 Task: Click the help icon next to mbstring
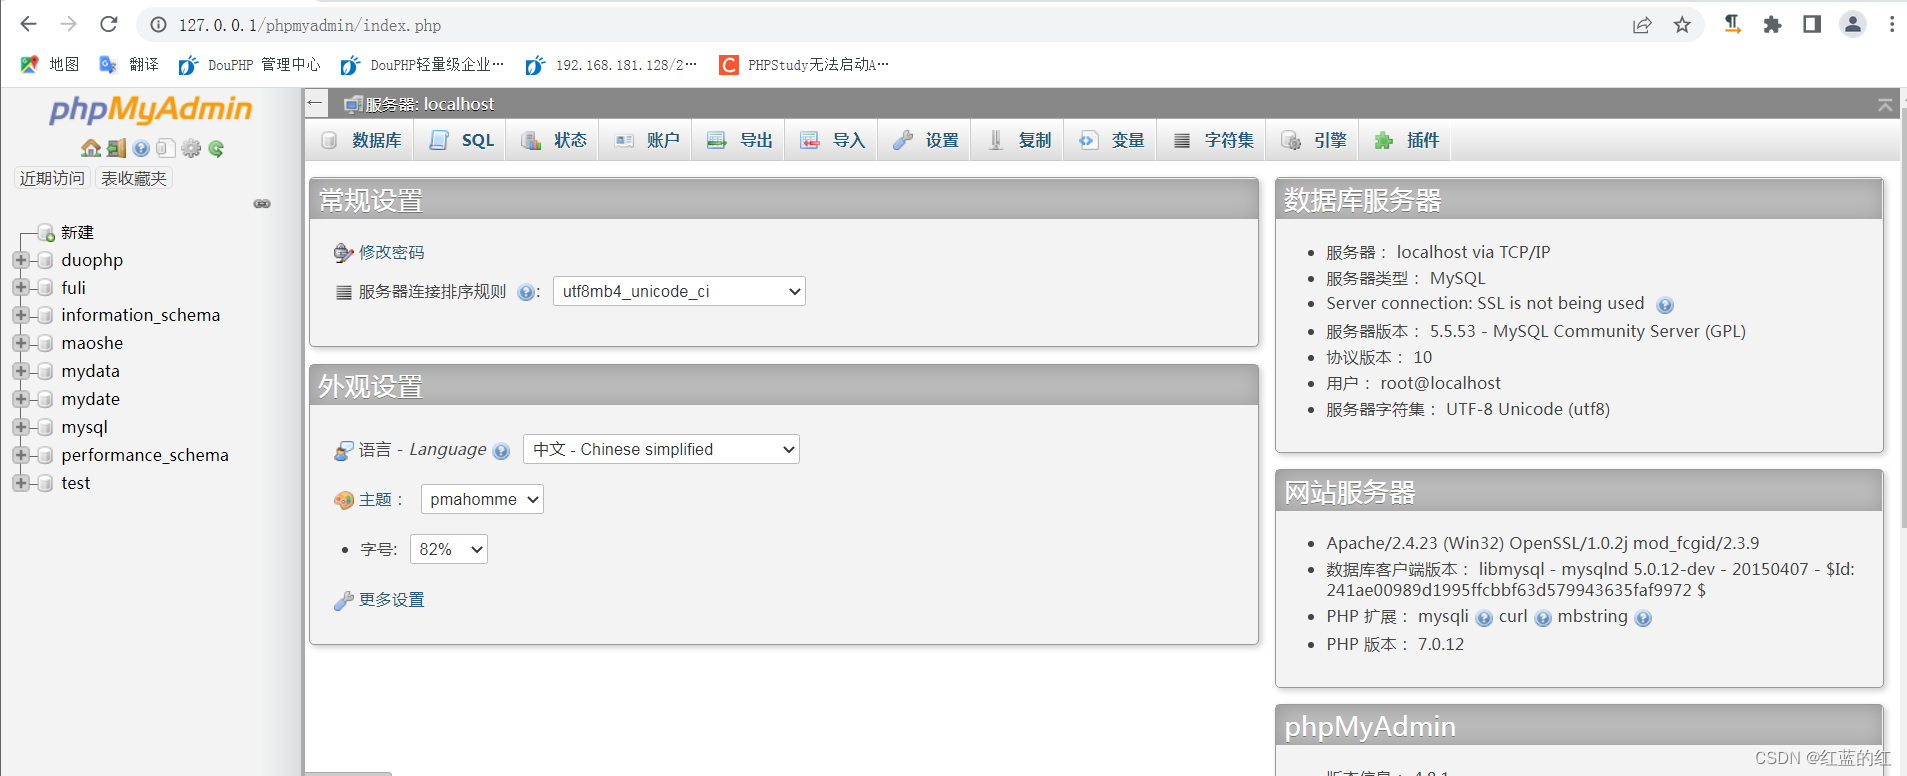[x=1643, y=618]
